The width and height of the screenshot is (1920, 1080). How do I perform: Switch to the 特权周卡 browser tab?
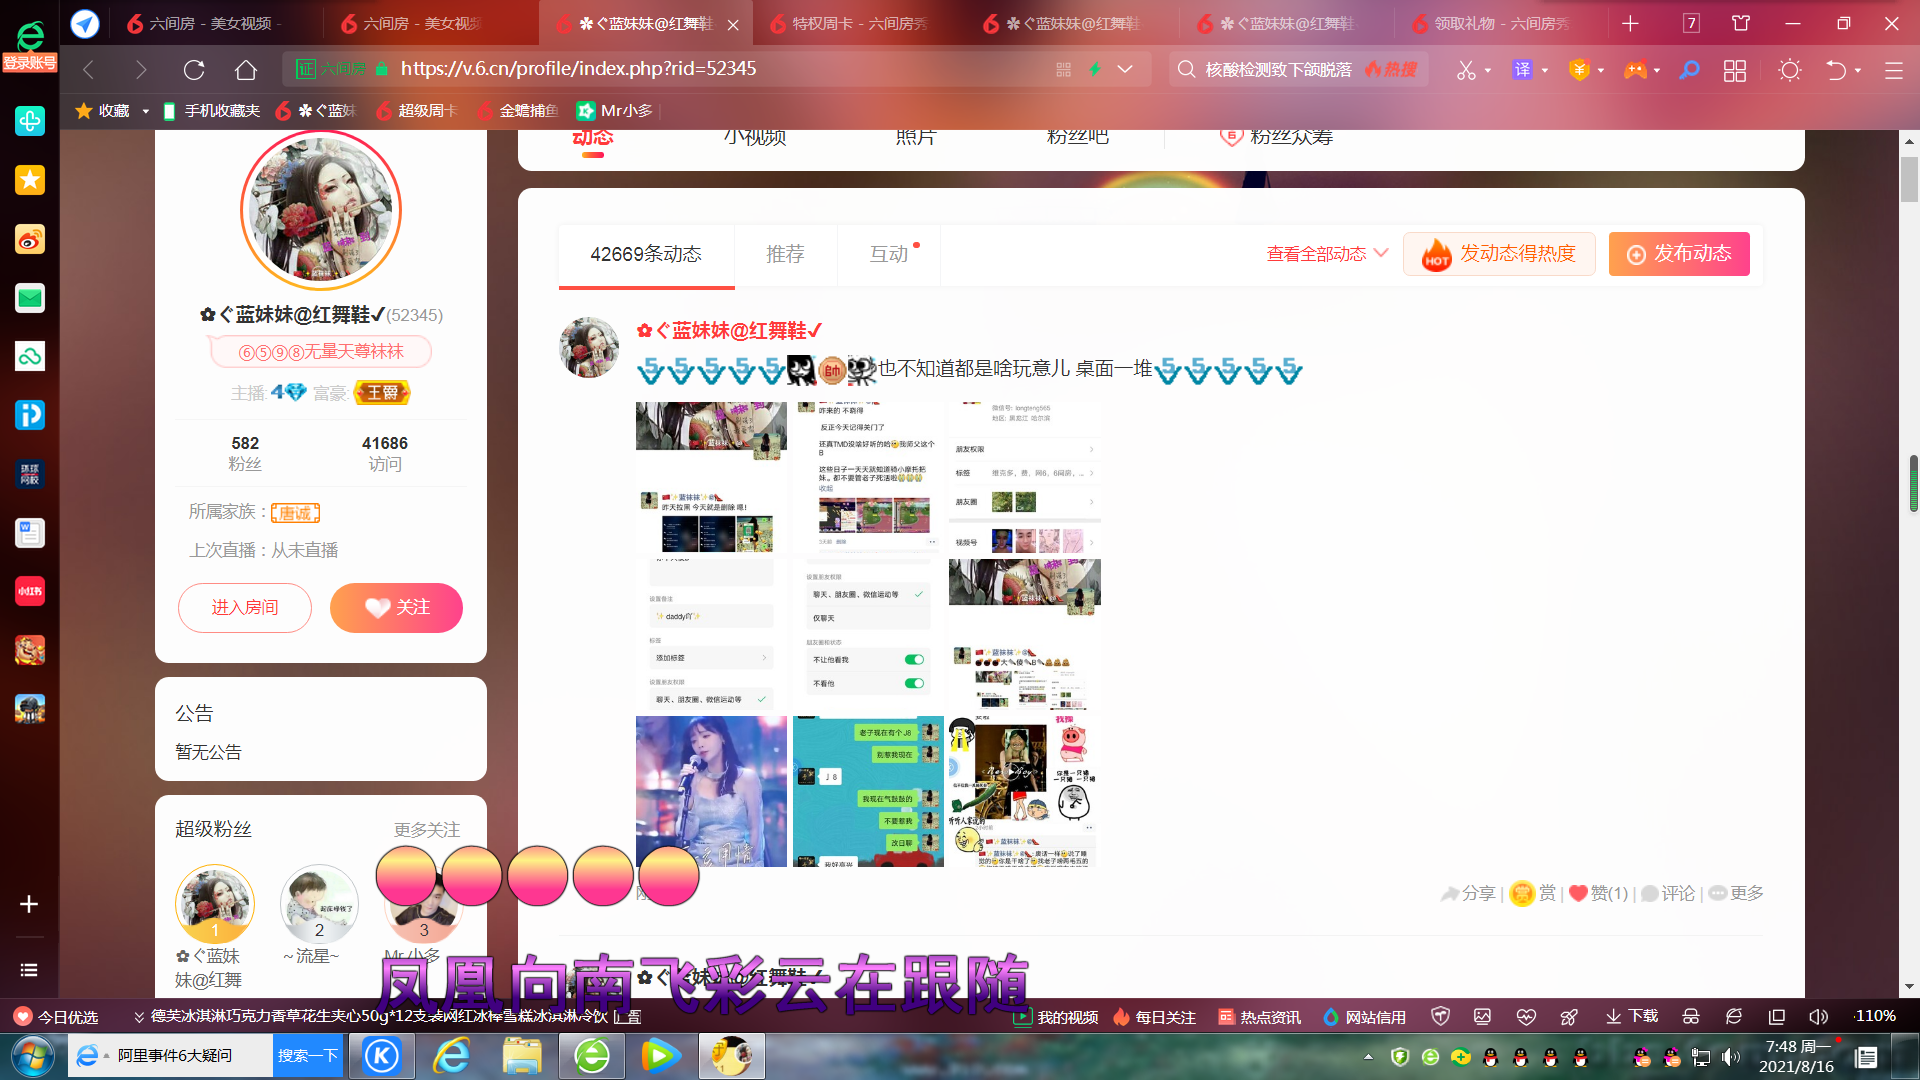click(x=858, y=23)
